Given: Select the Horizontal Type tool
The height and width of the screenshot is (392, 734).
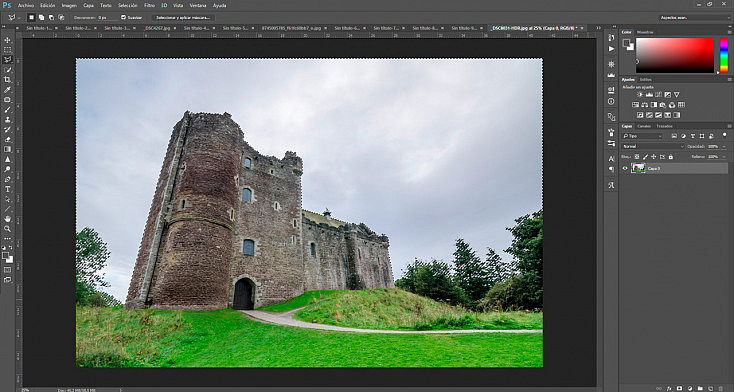Looking at the screenshot, I should coord(7,189).
